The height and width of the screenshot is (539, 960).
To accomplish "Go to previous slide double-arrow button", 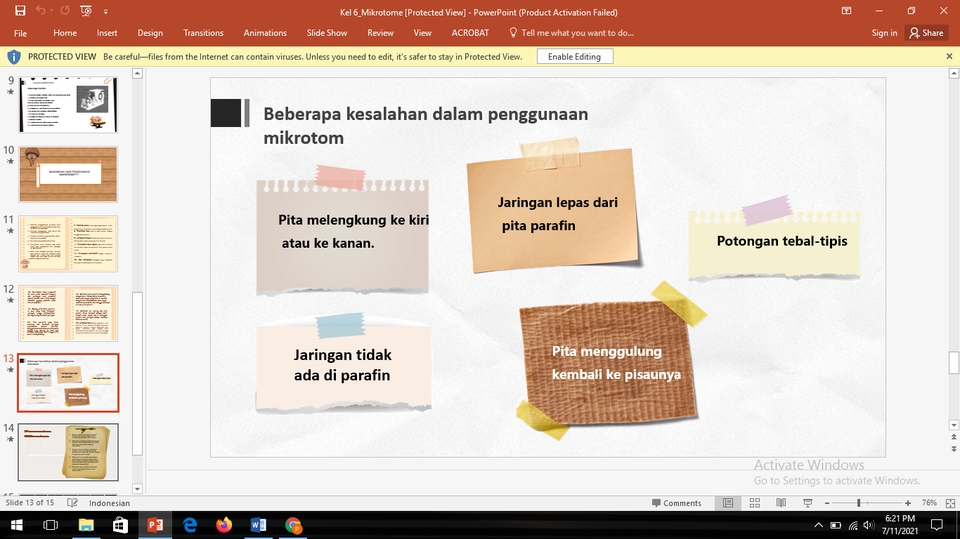I will 953,437.
